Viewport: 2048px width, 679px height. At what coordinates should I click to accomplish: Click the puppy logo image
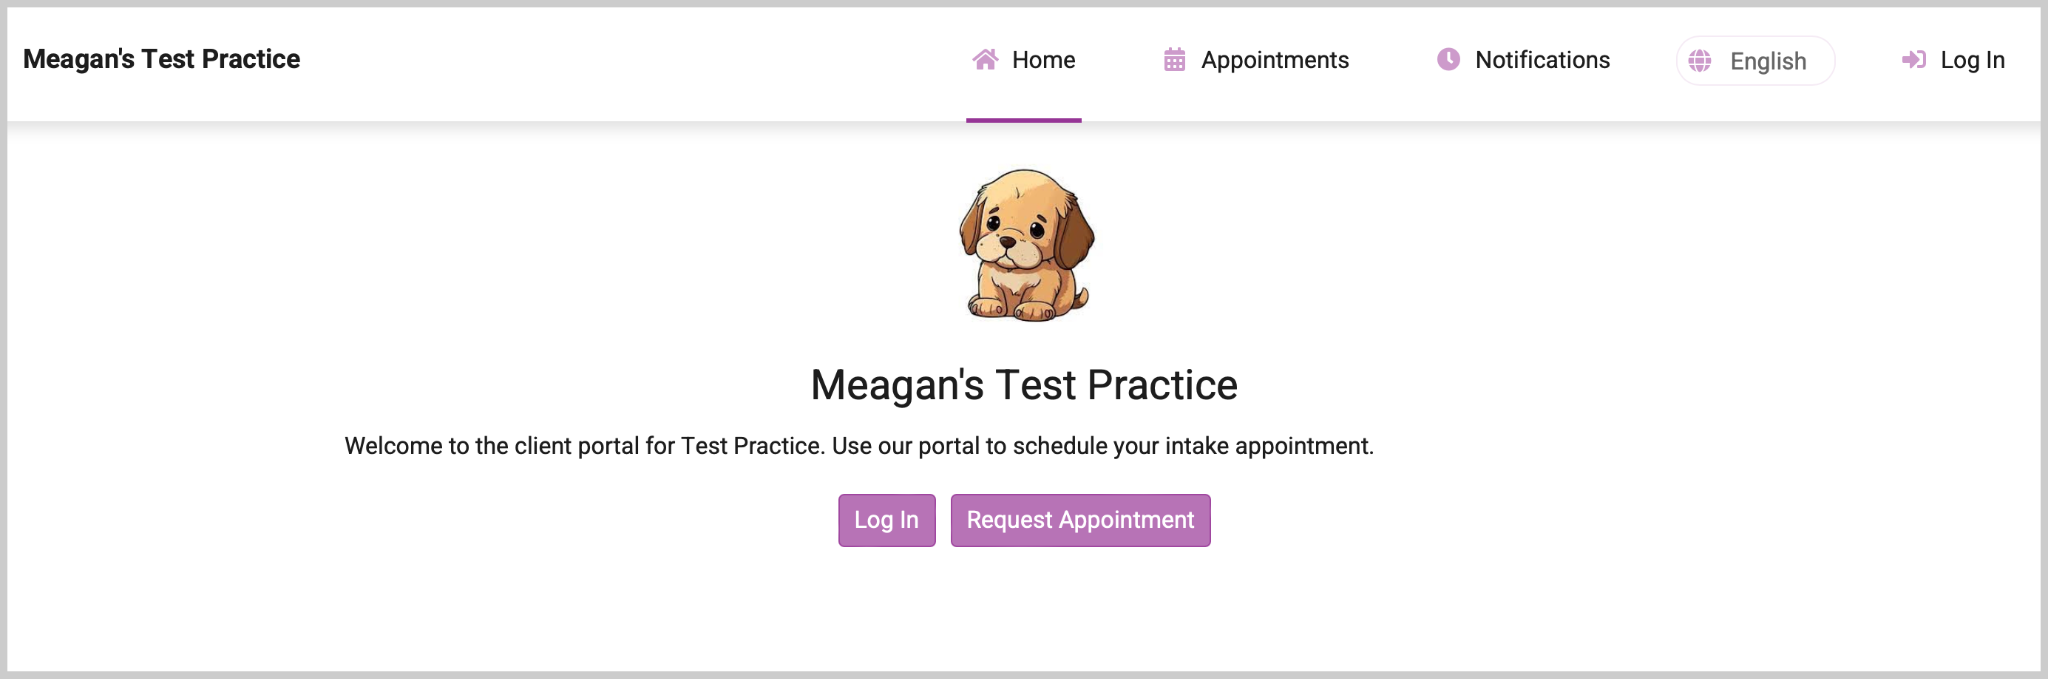tap(1026, 245)
